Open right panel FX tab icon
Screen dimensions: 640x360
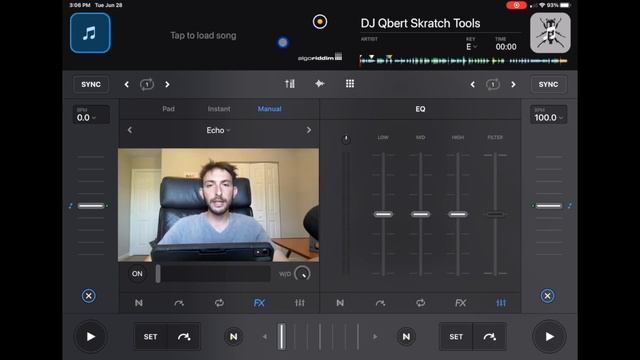[460, 303]
